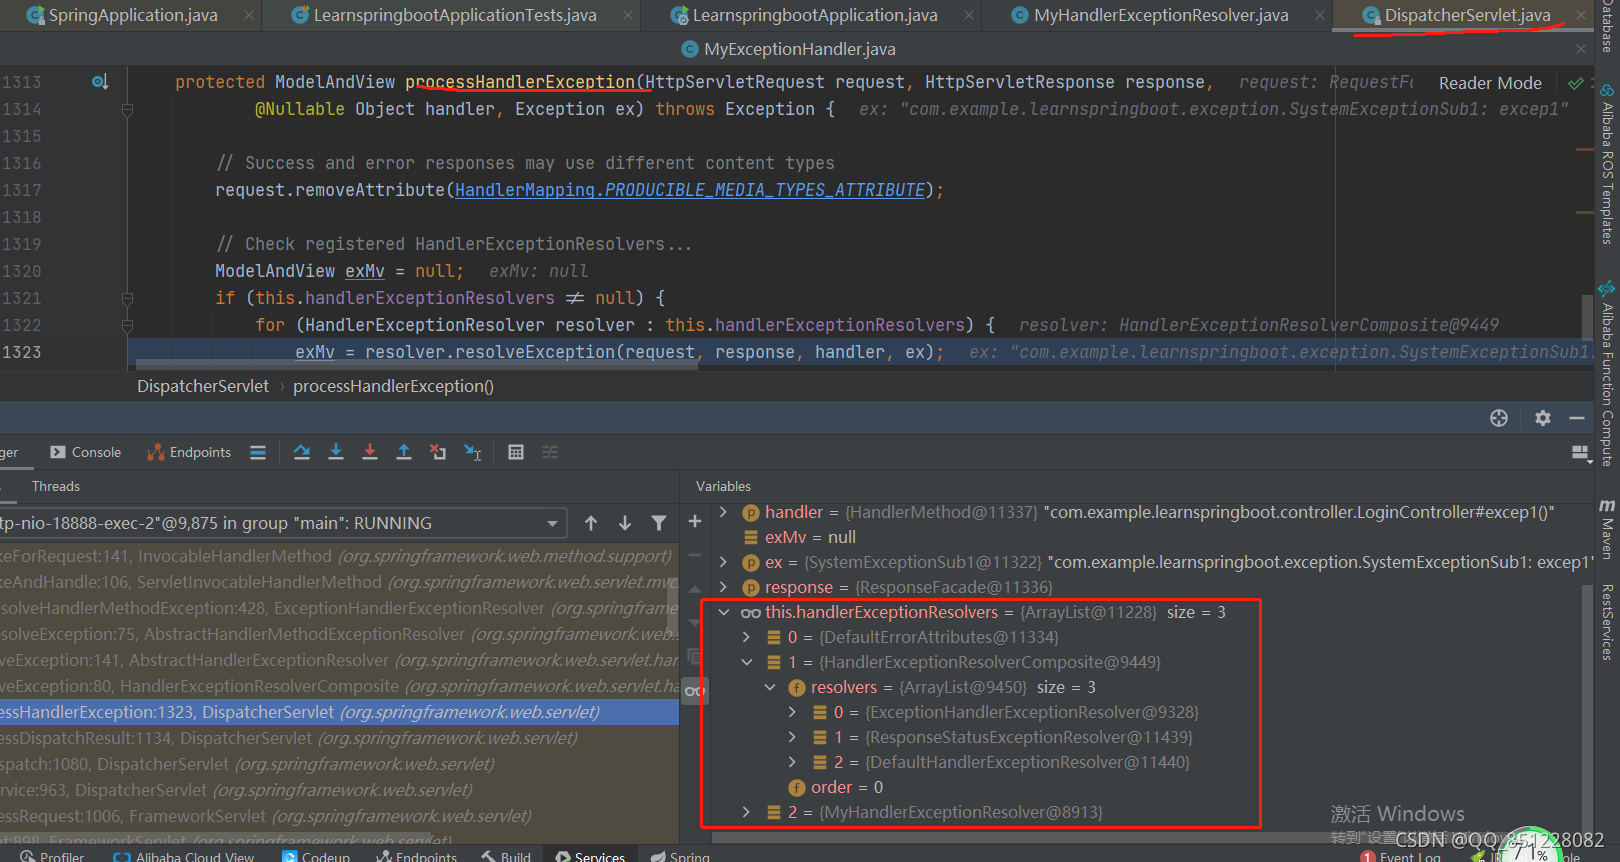Viewport: 1620px width, 862px height.
Task: Click processHandlerException() breadcrumb
Action: (x=393, y=386)
